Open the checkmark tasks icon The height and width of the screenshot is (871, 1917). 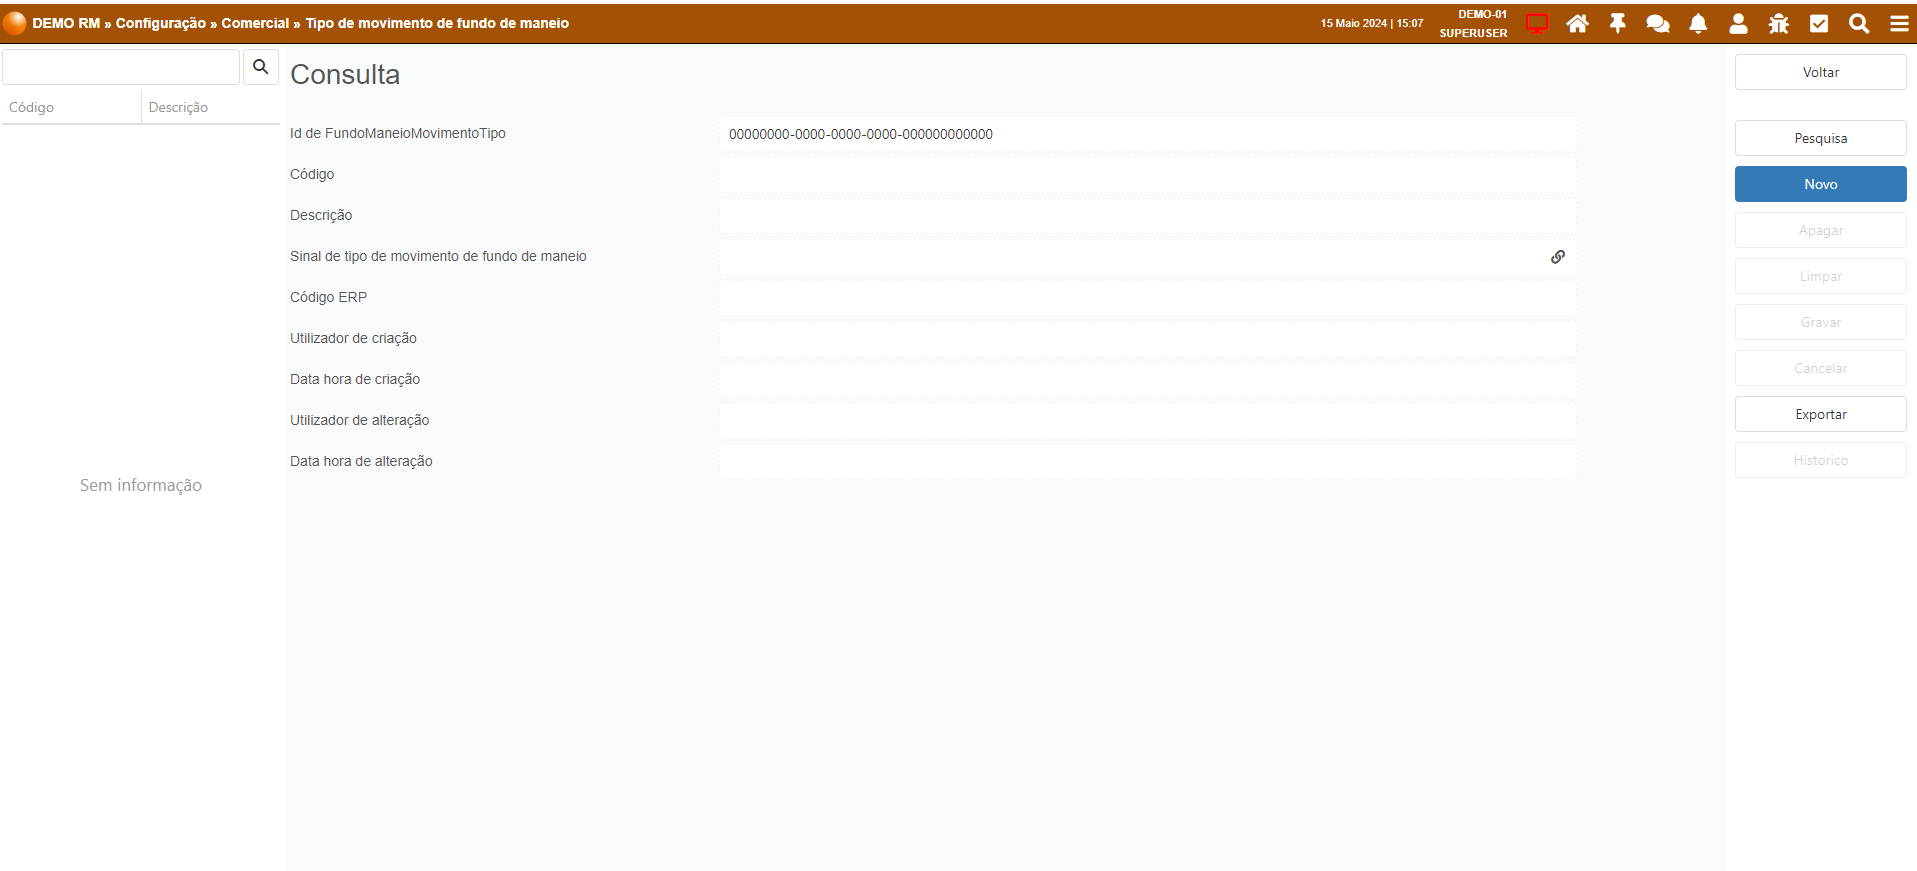click(x=1819, y=23)
